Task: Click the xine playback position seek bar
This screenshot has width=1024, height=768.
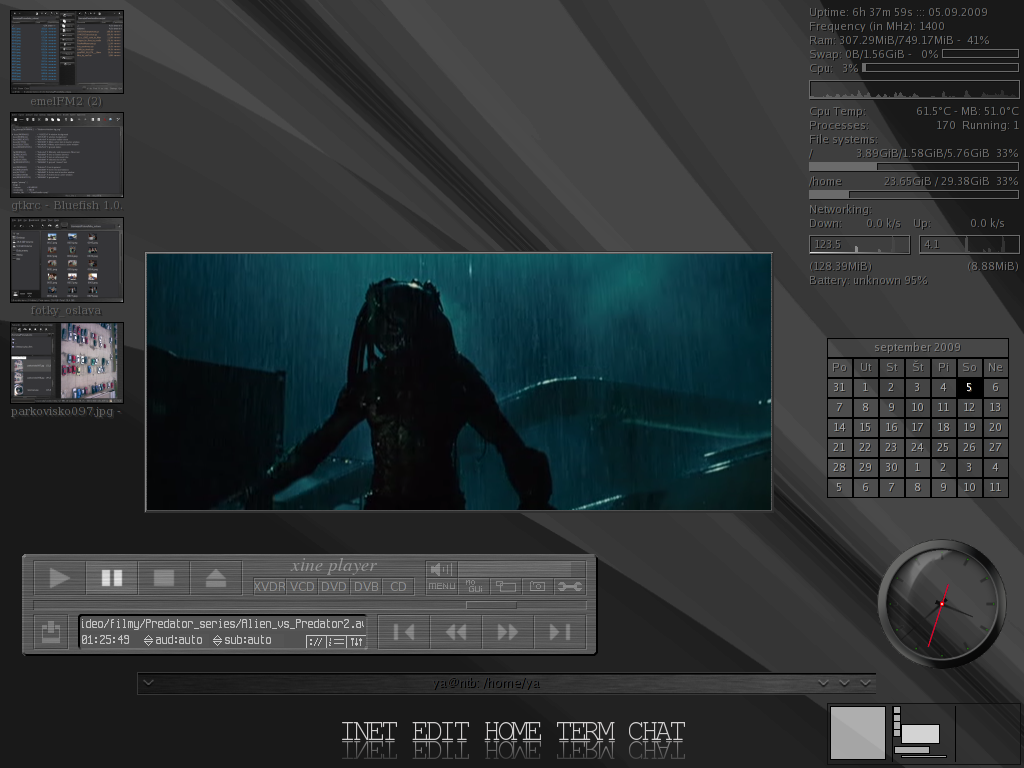Action: click(310, 605)
